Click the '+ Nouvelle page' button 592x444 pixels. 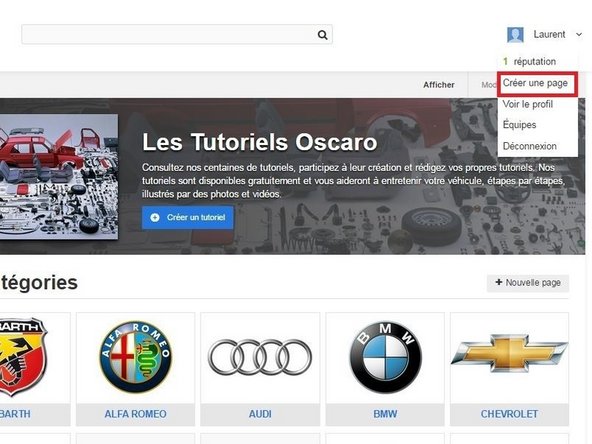point(527,283)
